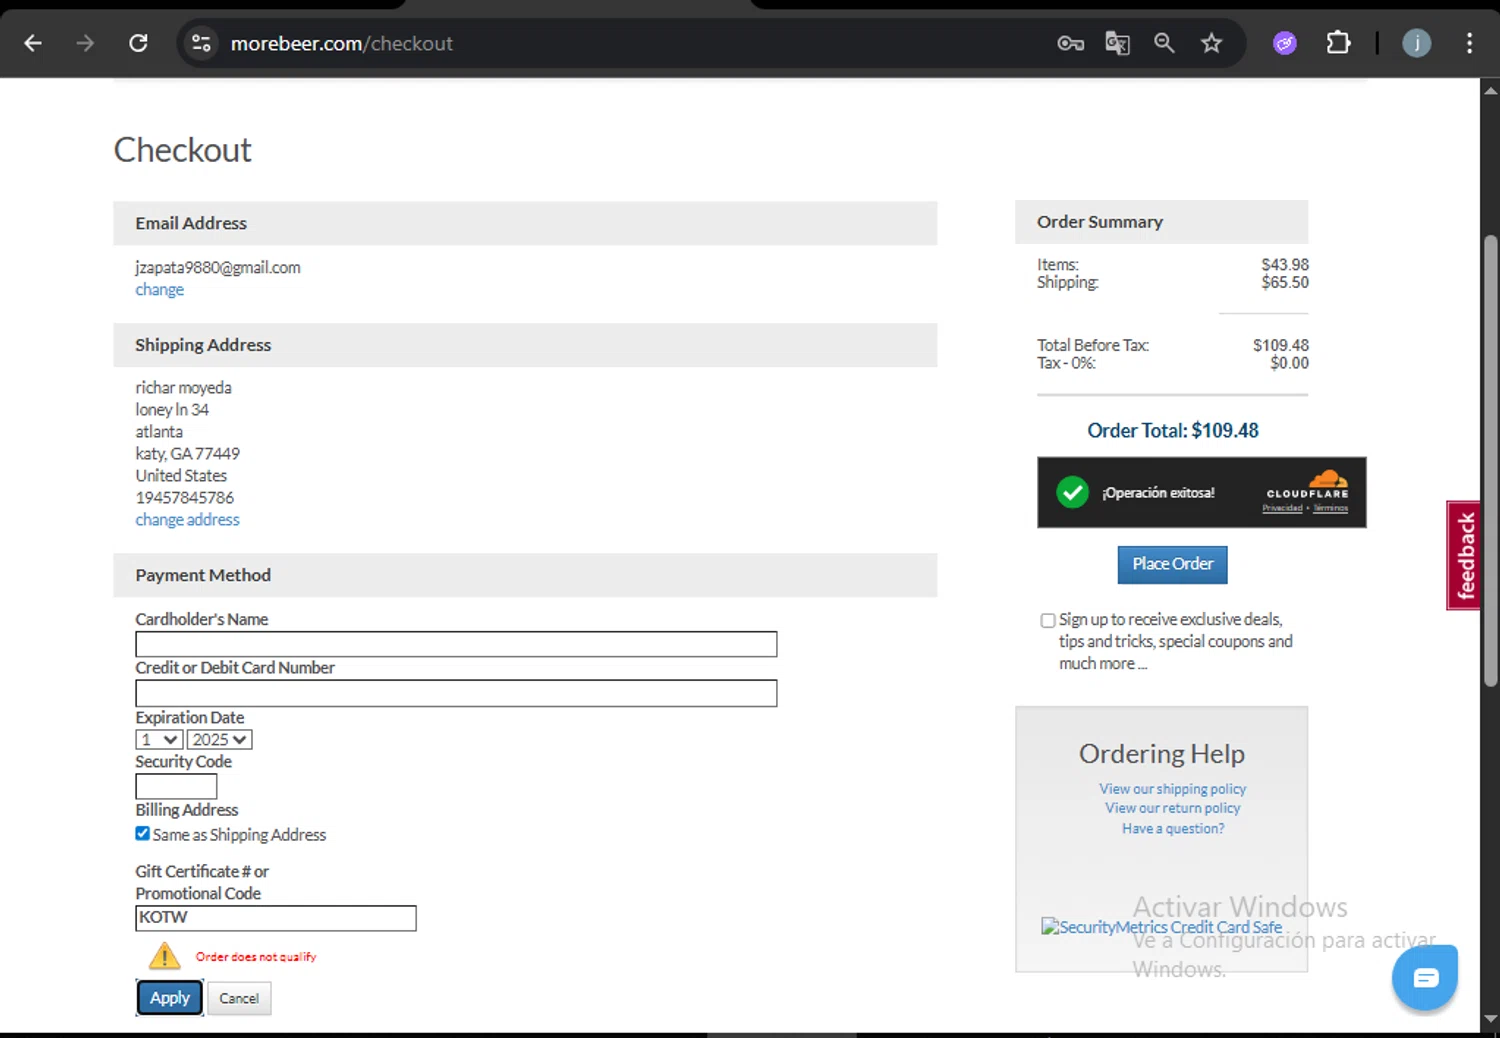Click the green success checkmark
Image resolution: width=1500 pixels, height=1038 pixels.
pos(1072,492)
